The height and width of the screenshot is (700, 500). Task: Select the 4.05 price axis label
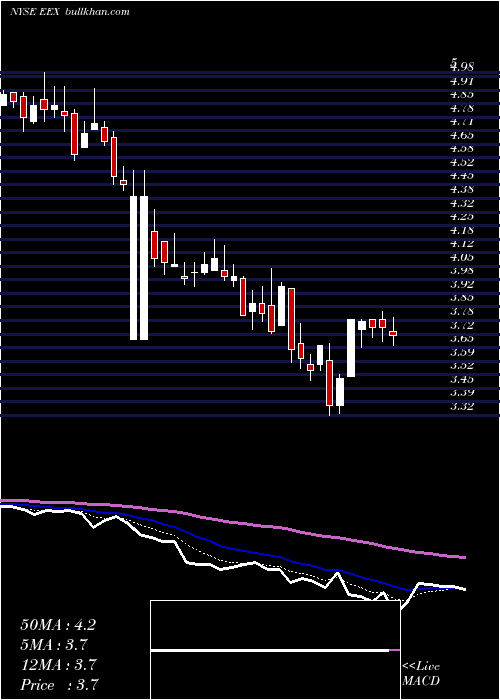(x=462, y=257)
